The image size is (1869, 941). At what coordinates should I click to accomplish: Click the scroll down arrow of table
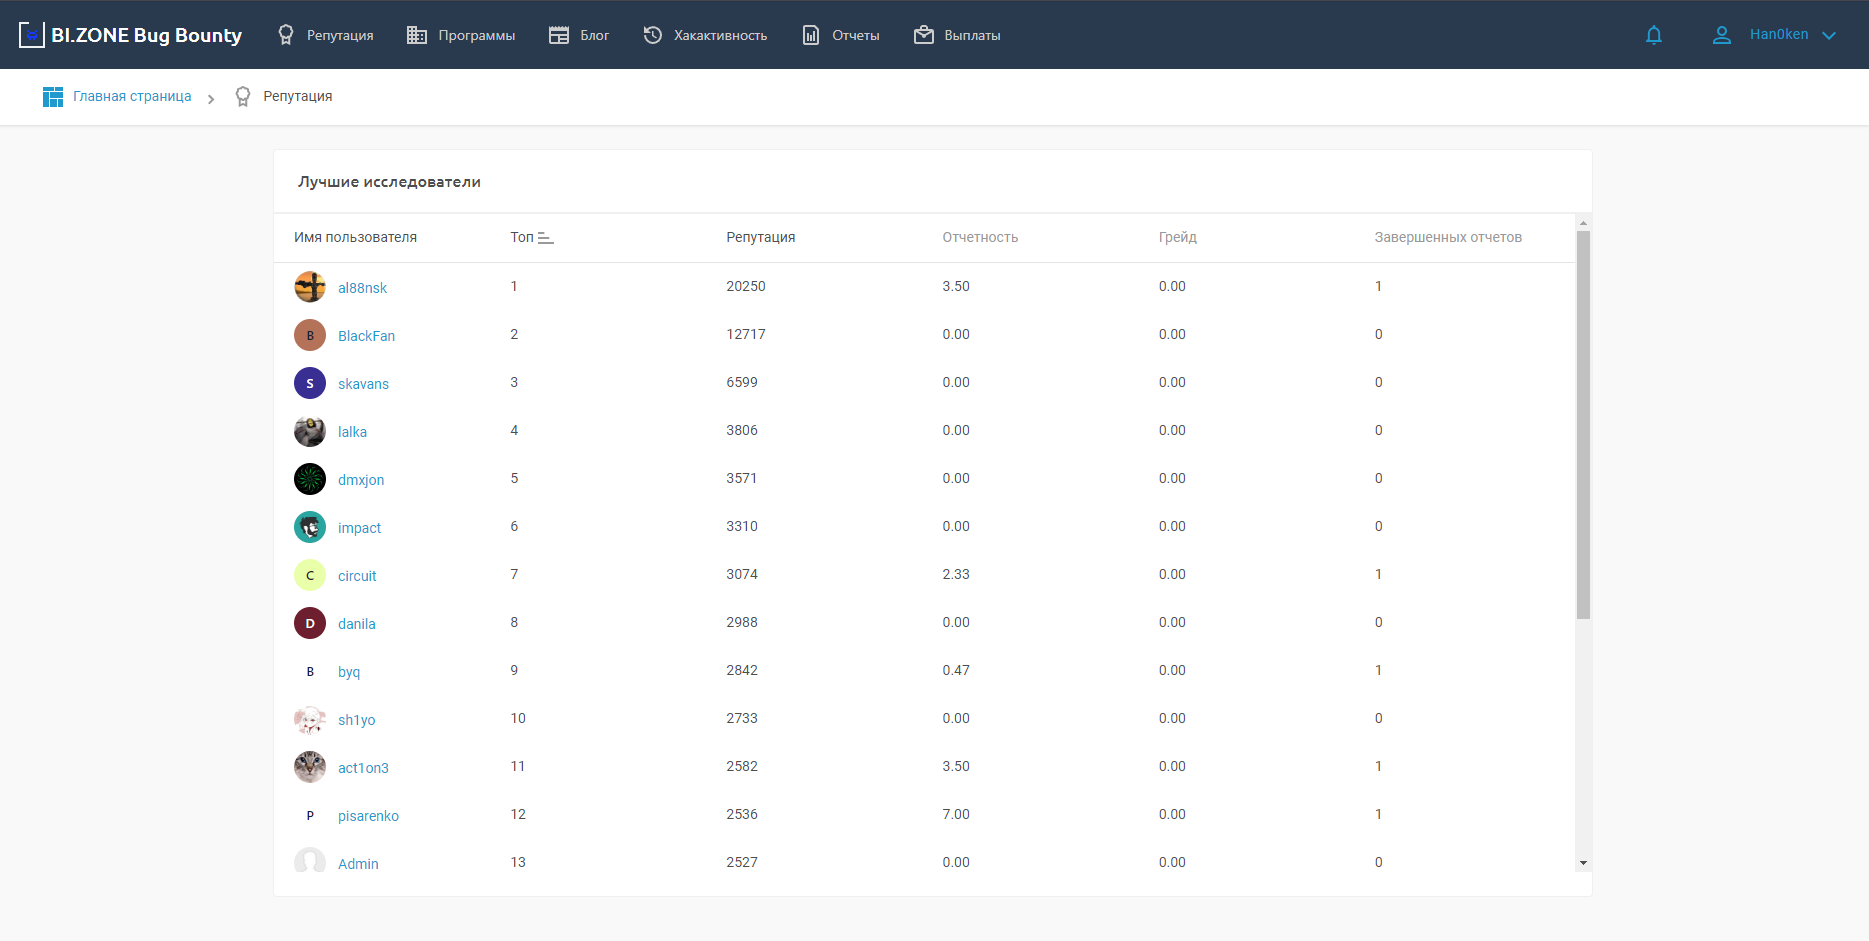pos(1583,862)
